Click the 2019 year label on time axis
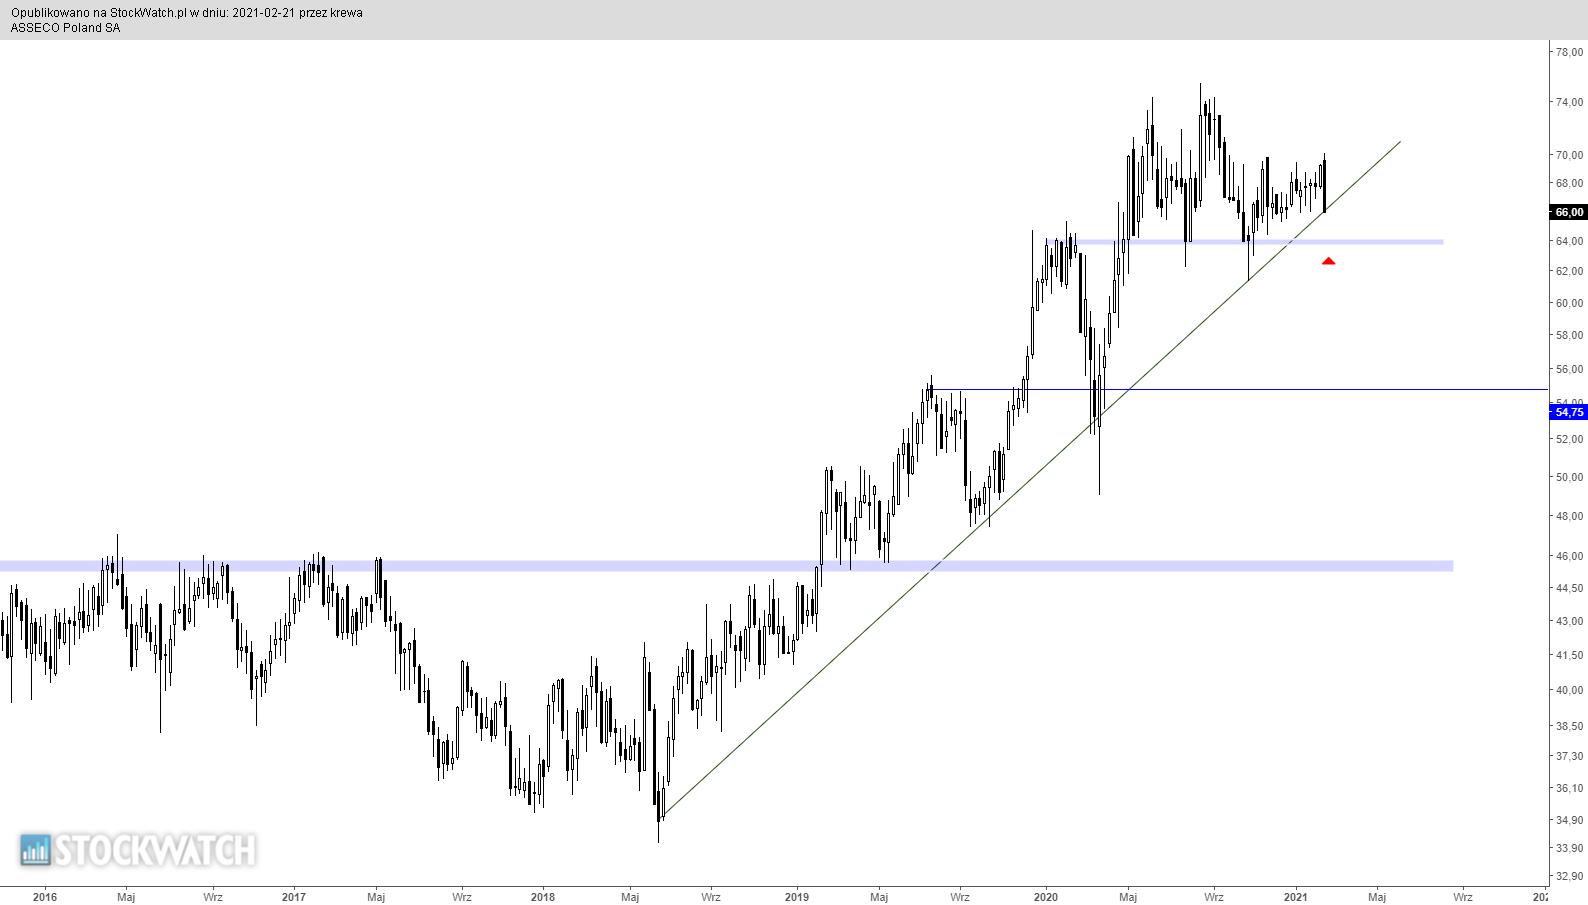This screenshot has width=1588, height=905. [x=797, y=897]
